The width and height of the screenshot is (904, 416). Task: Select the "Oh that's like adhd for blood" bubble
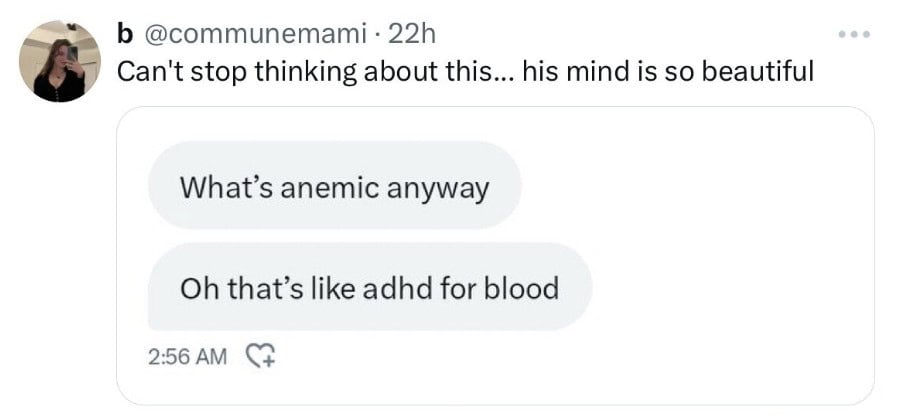pos(369,288)
